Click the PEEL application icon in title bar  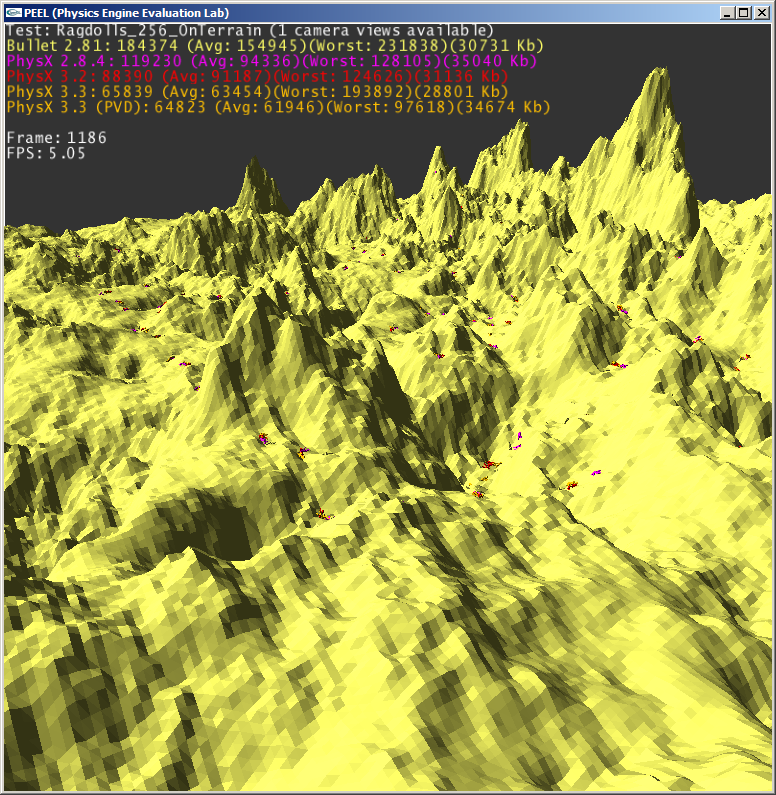pyautogui.click(x=14, y=13)
